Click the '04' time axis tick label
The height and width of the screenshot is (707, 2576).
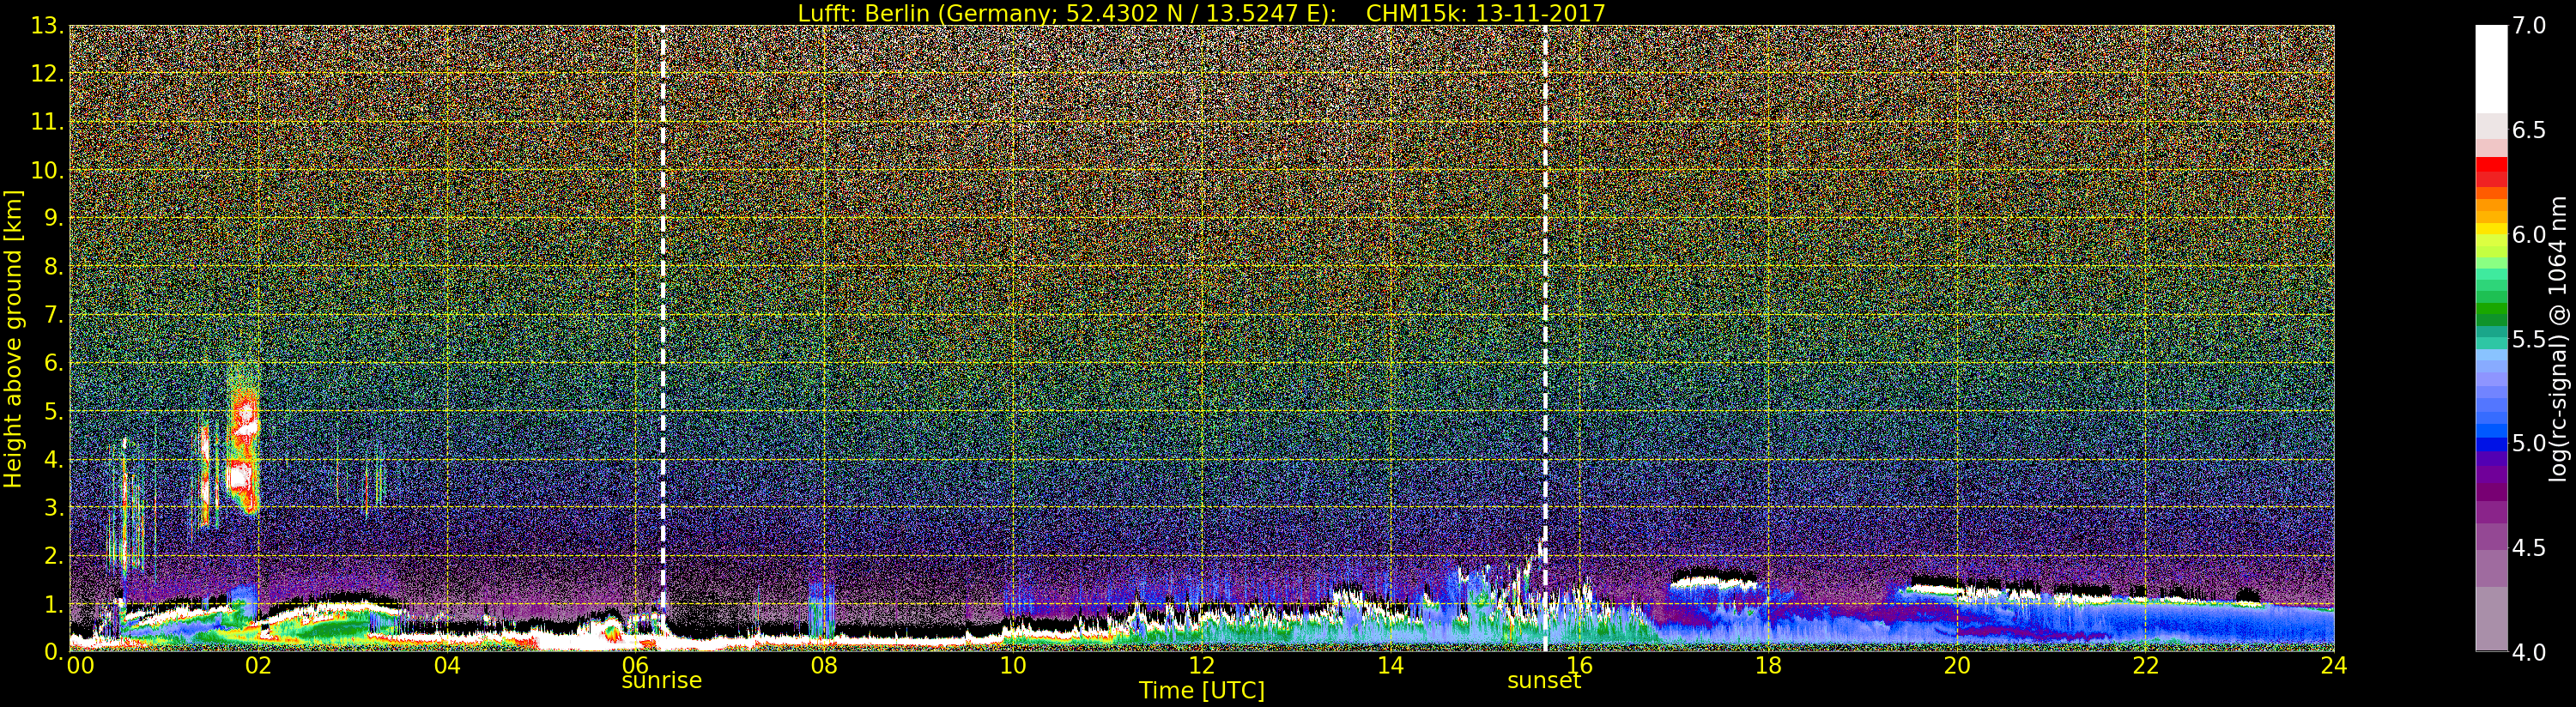(447, 666)
